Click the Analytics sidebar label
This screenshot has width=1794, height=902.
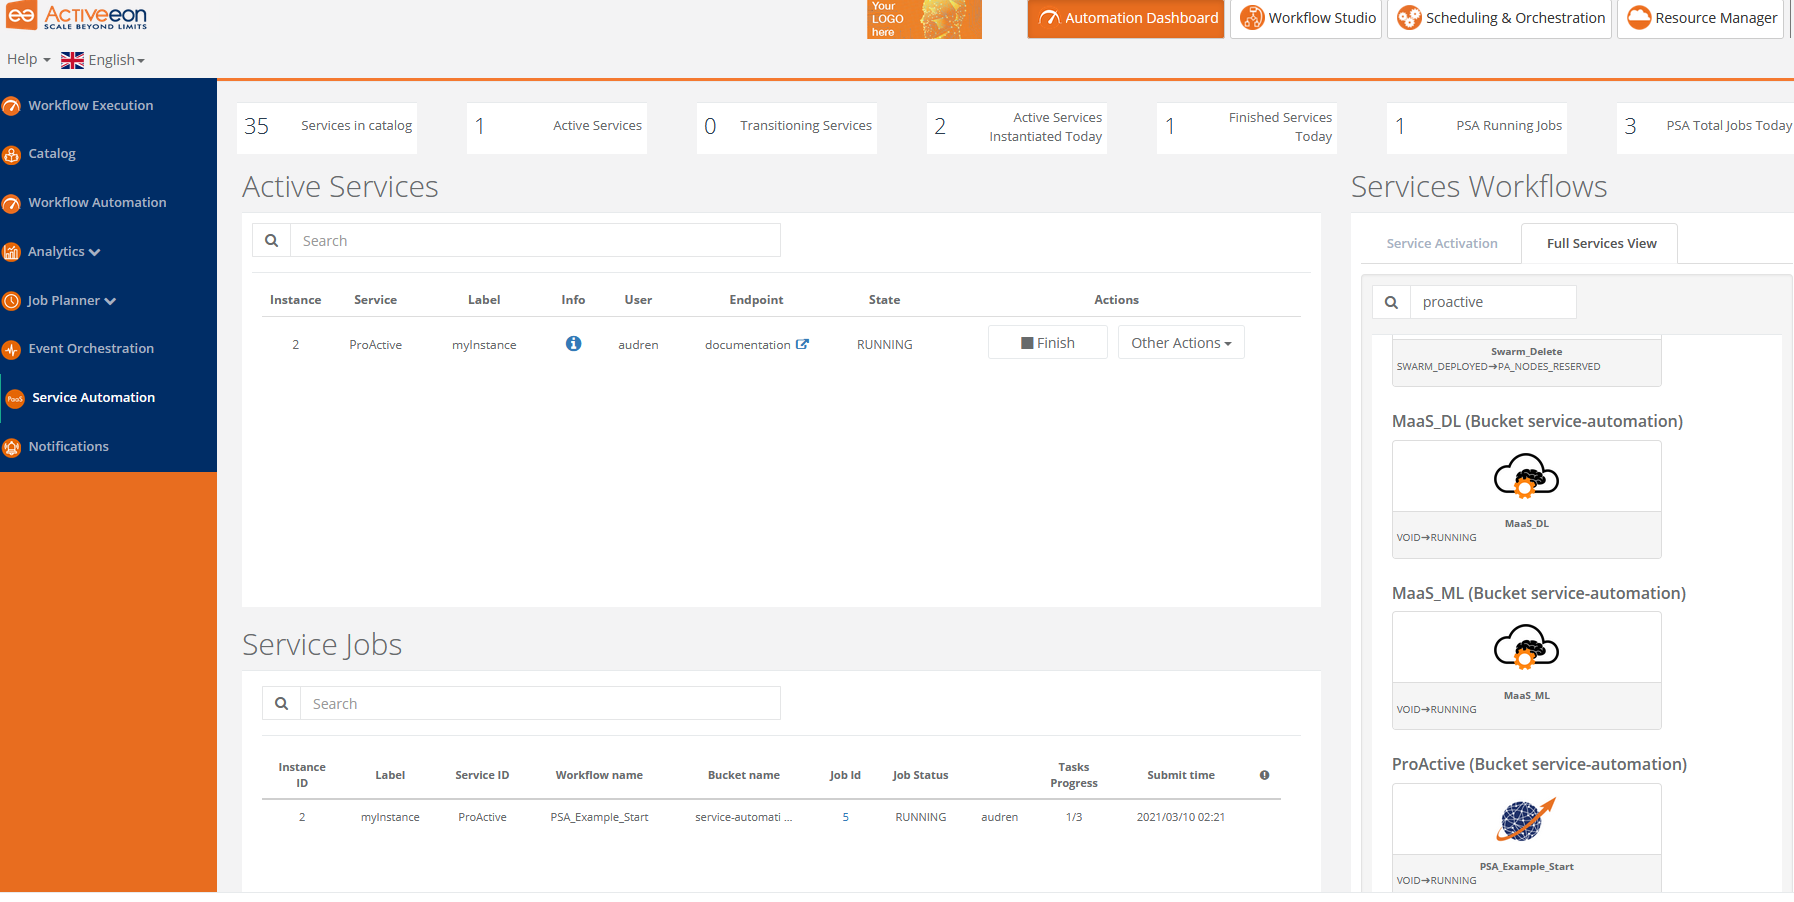coord(56,251)
